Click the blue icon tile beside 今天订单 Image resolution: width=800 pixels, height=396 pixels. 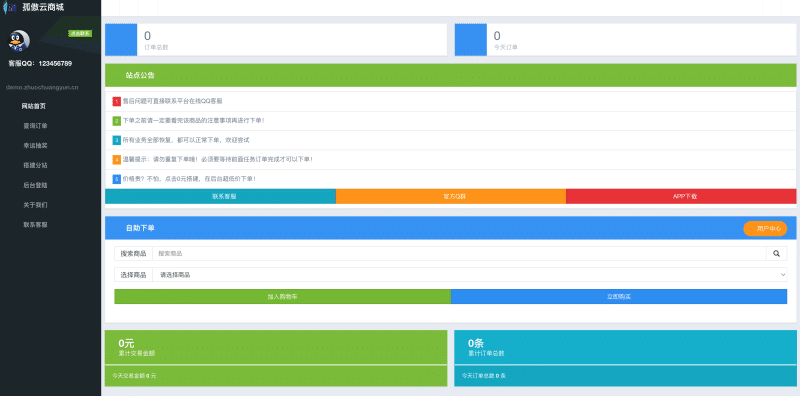[470, 40]
